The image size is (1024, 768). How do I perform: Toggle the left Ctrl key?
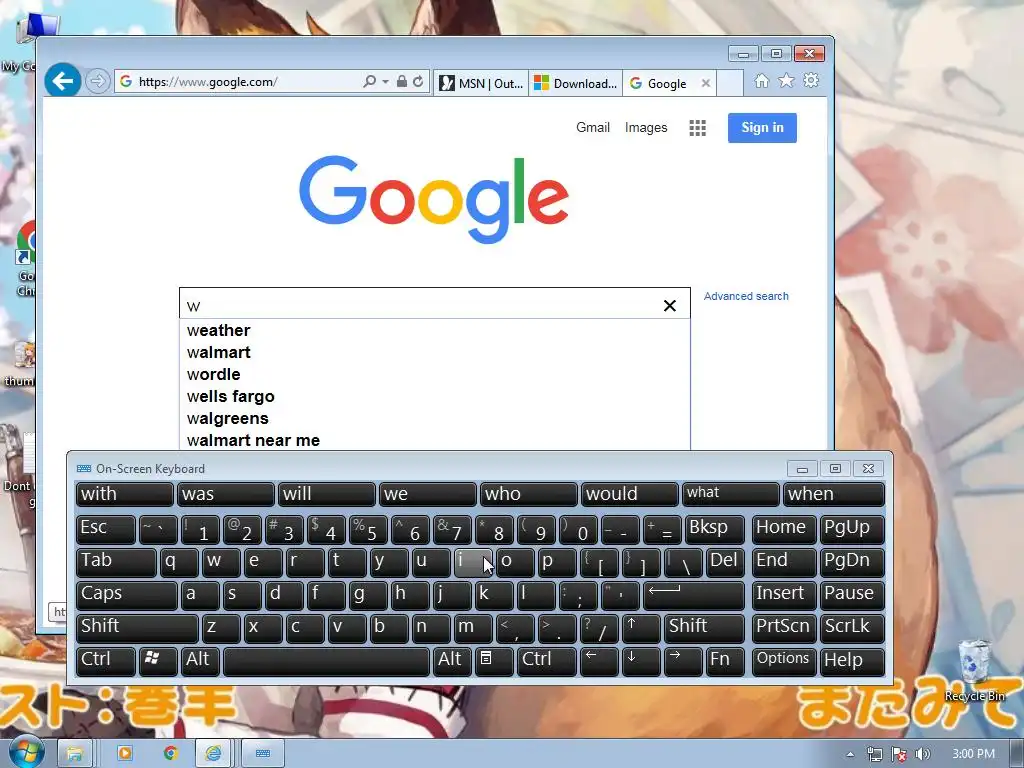pyautogui.click(x=106, y=661)
